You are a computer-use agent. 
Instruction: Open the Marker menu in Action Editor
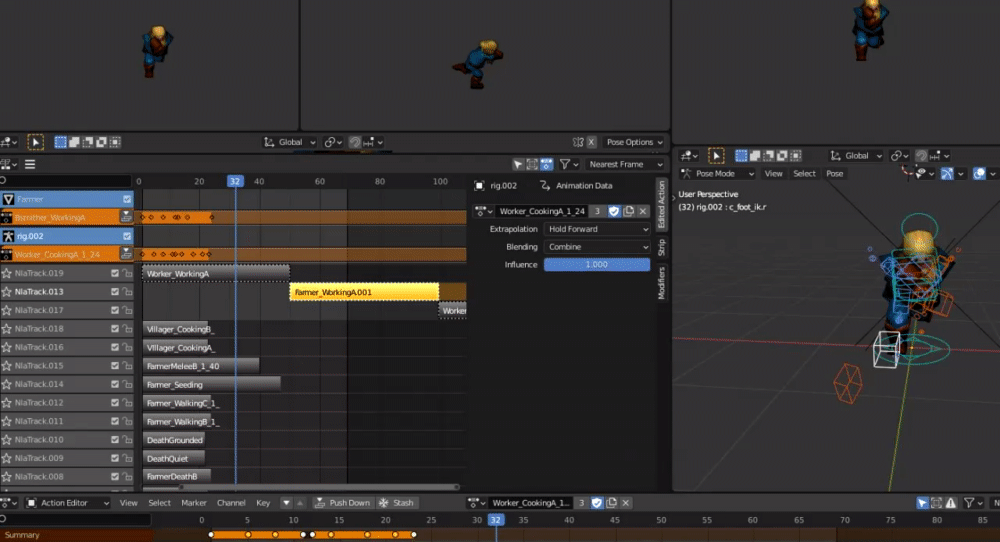[x=194, y=503]
